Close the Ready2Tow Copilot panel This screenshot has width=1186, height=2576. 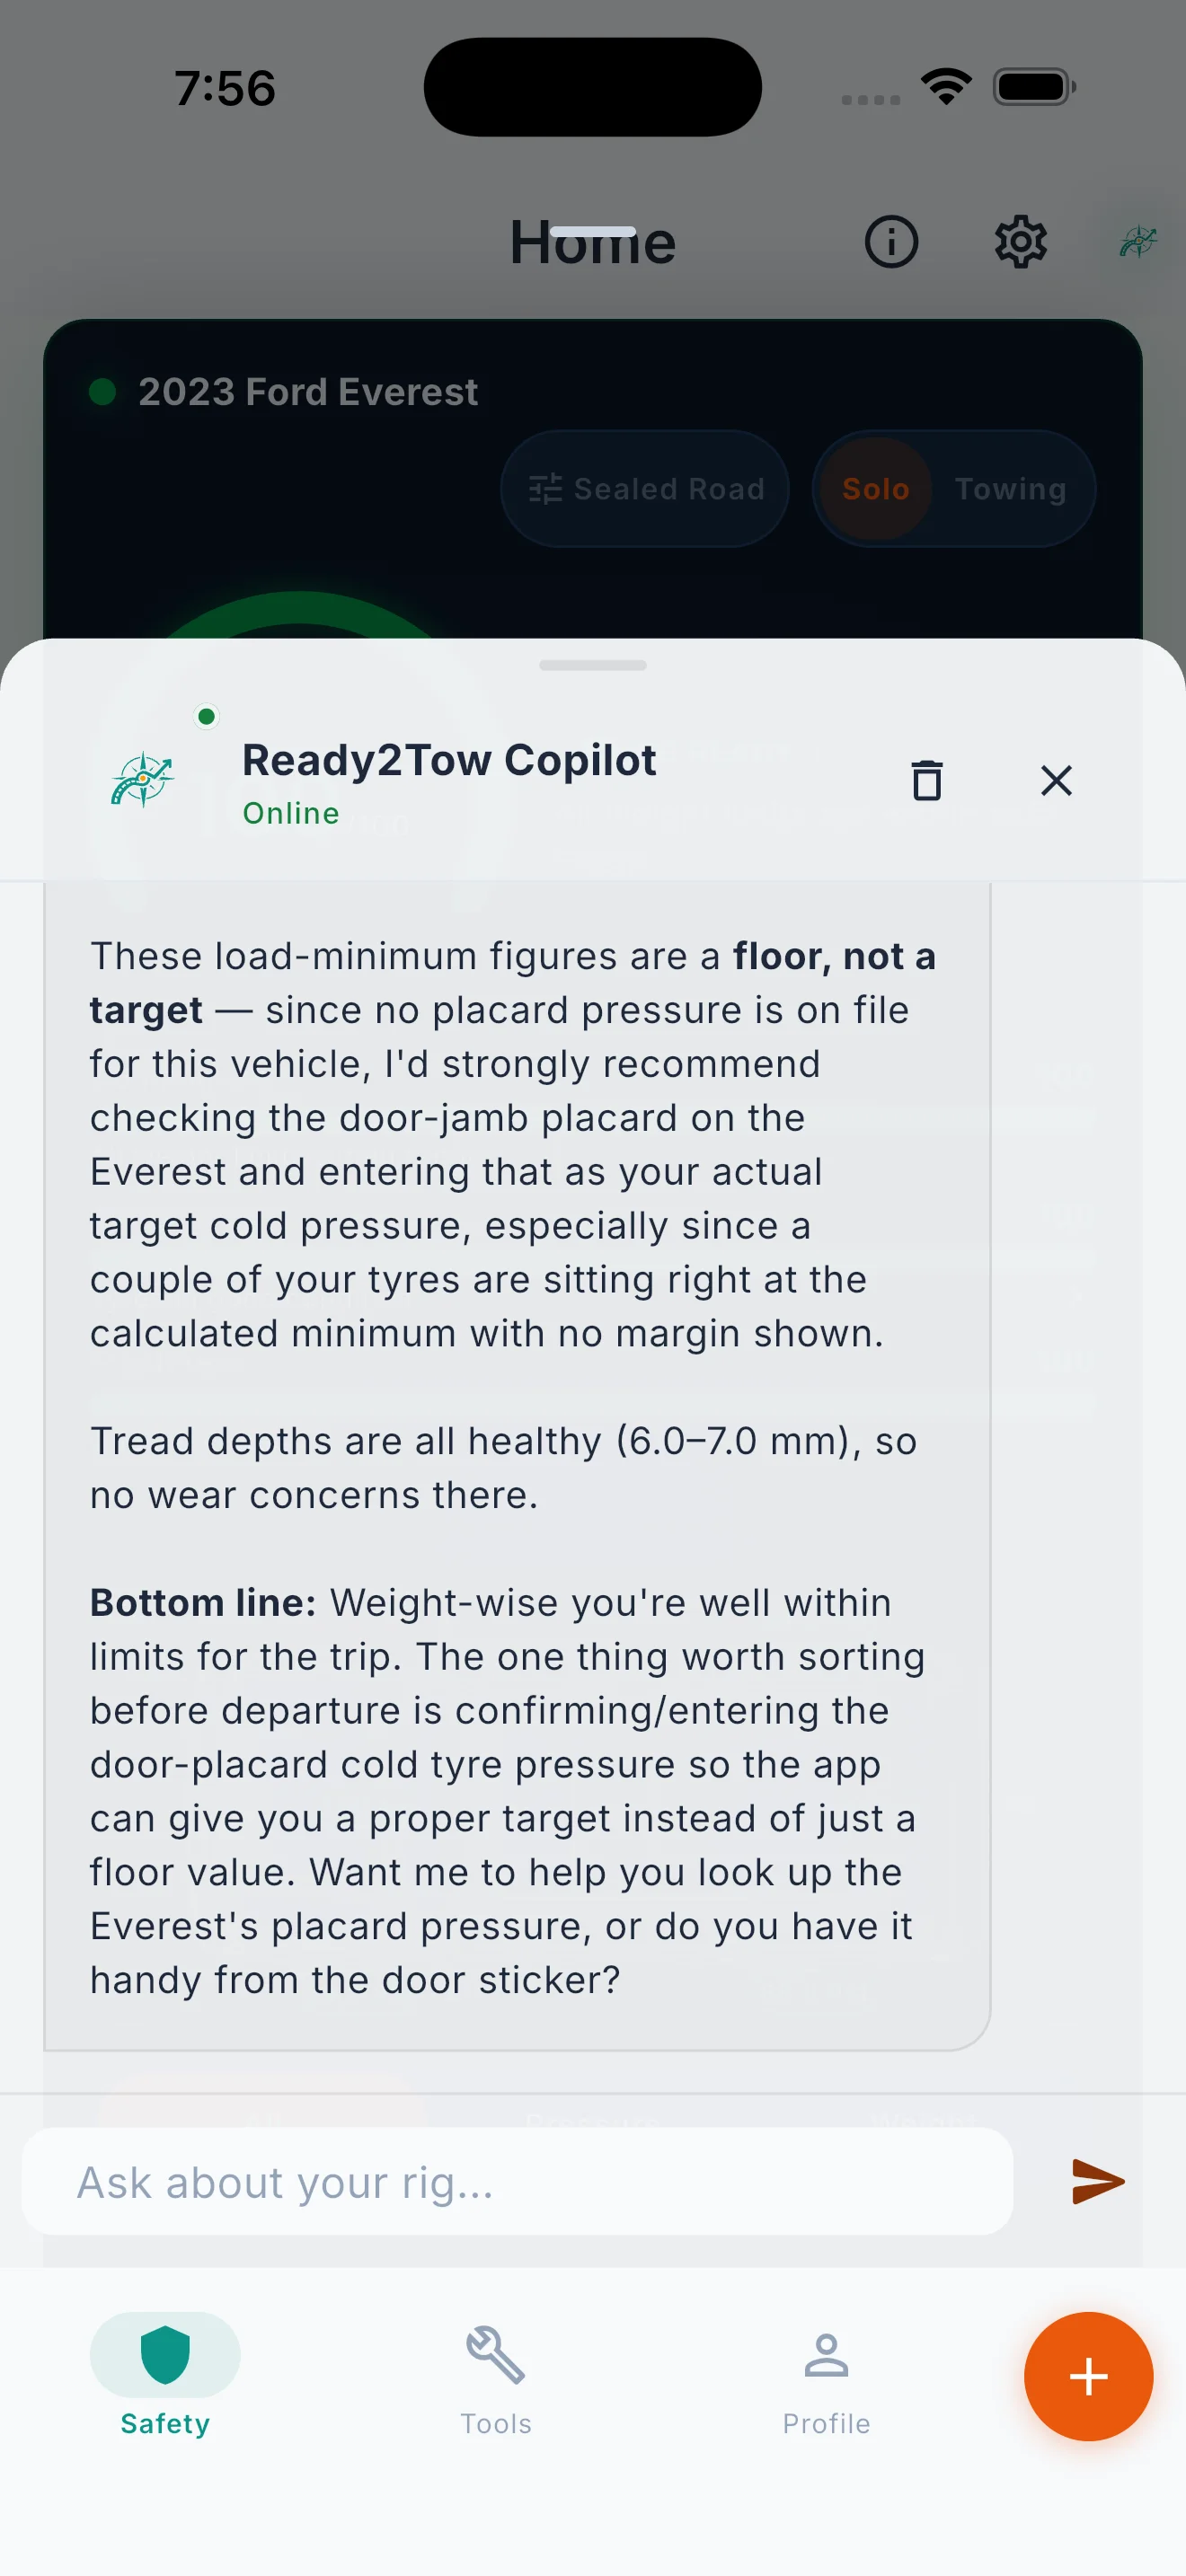click(x=1056, y=780)
